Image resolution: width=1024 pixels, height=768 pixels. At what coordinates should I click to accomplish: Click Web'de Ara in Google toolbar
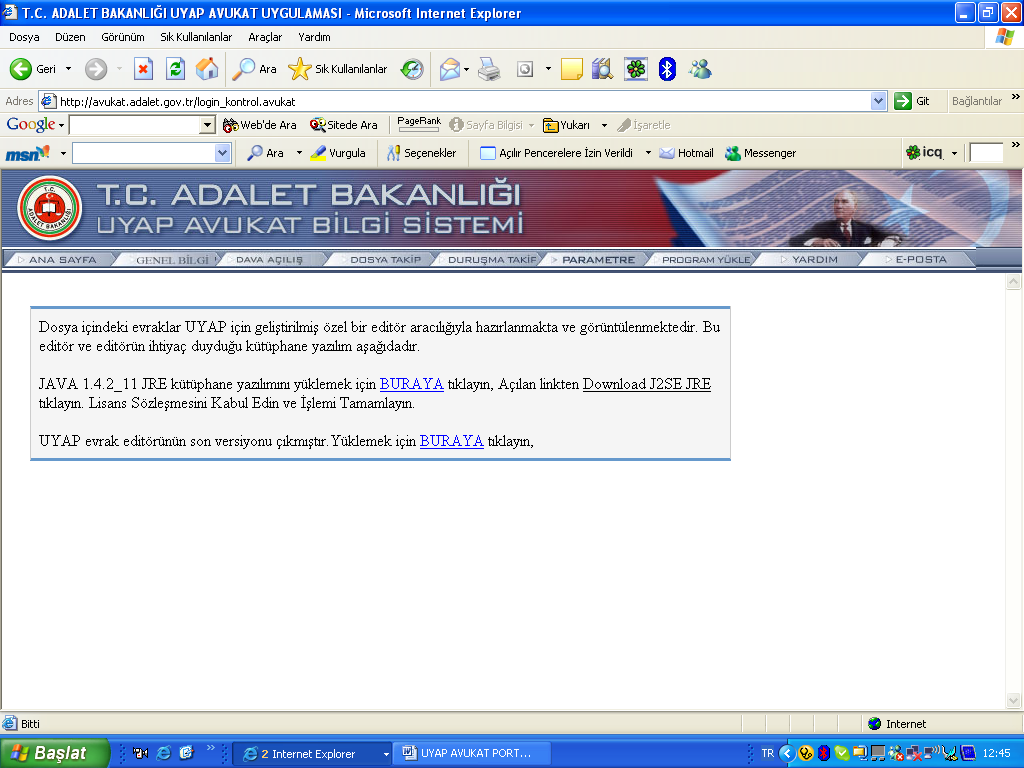[259, 125]
